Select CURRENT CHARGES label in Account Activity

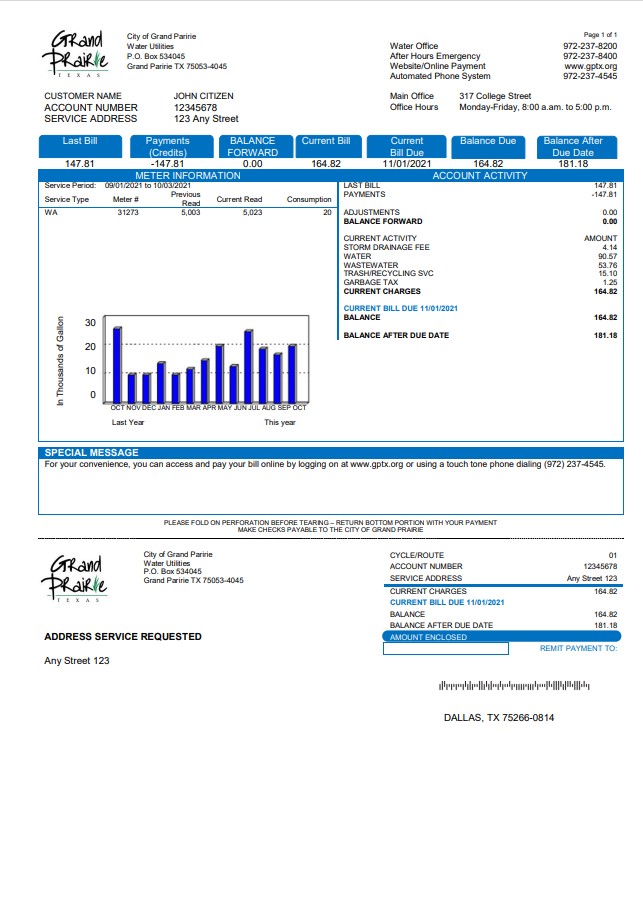[x=382, y=291]
